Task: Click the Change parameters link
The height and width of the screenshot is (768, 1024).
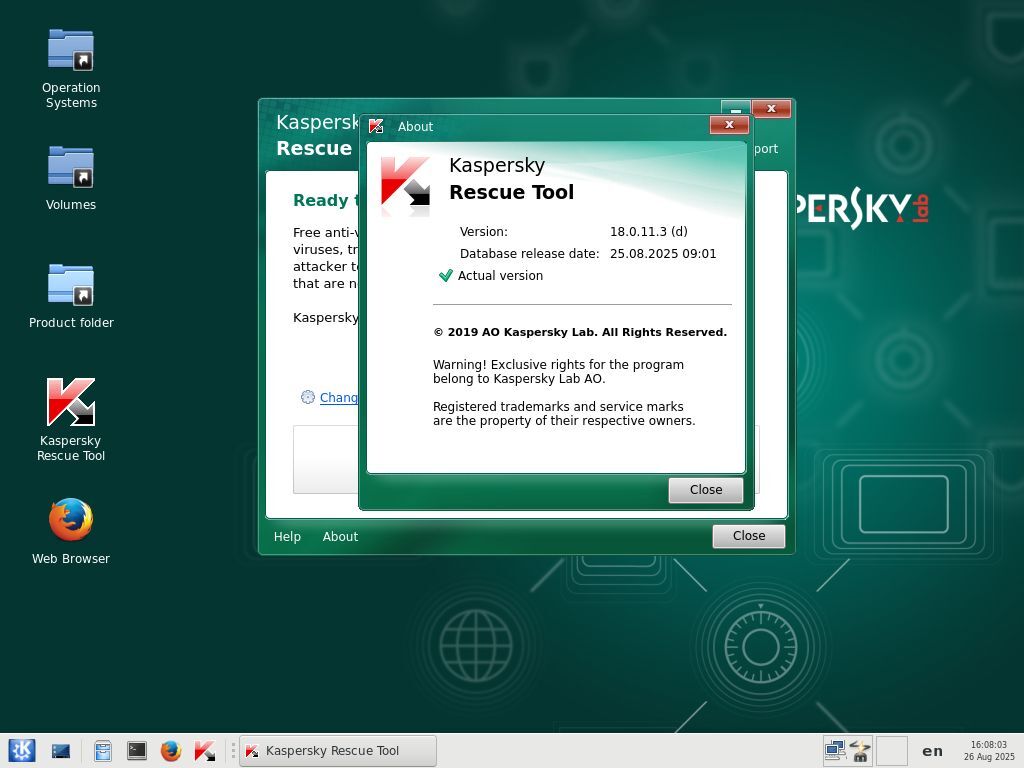Action: pyautogui.click(x=338, y=397)
